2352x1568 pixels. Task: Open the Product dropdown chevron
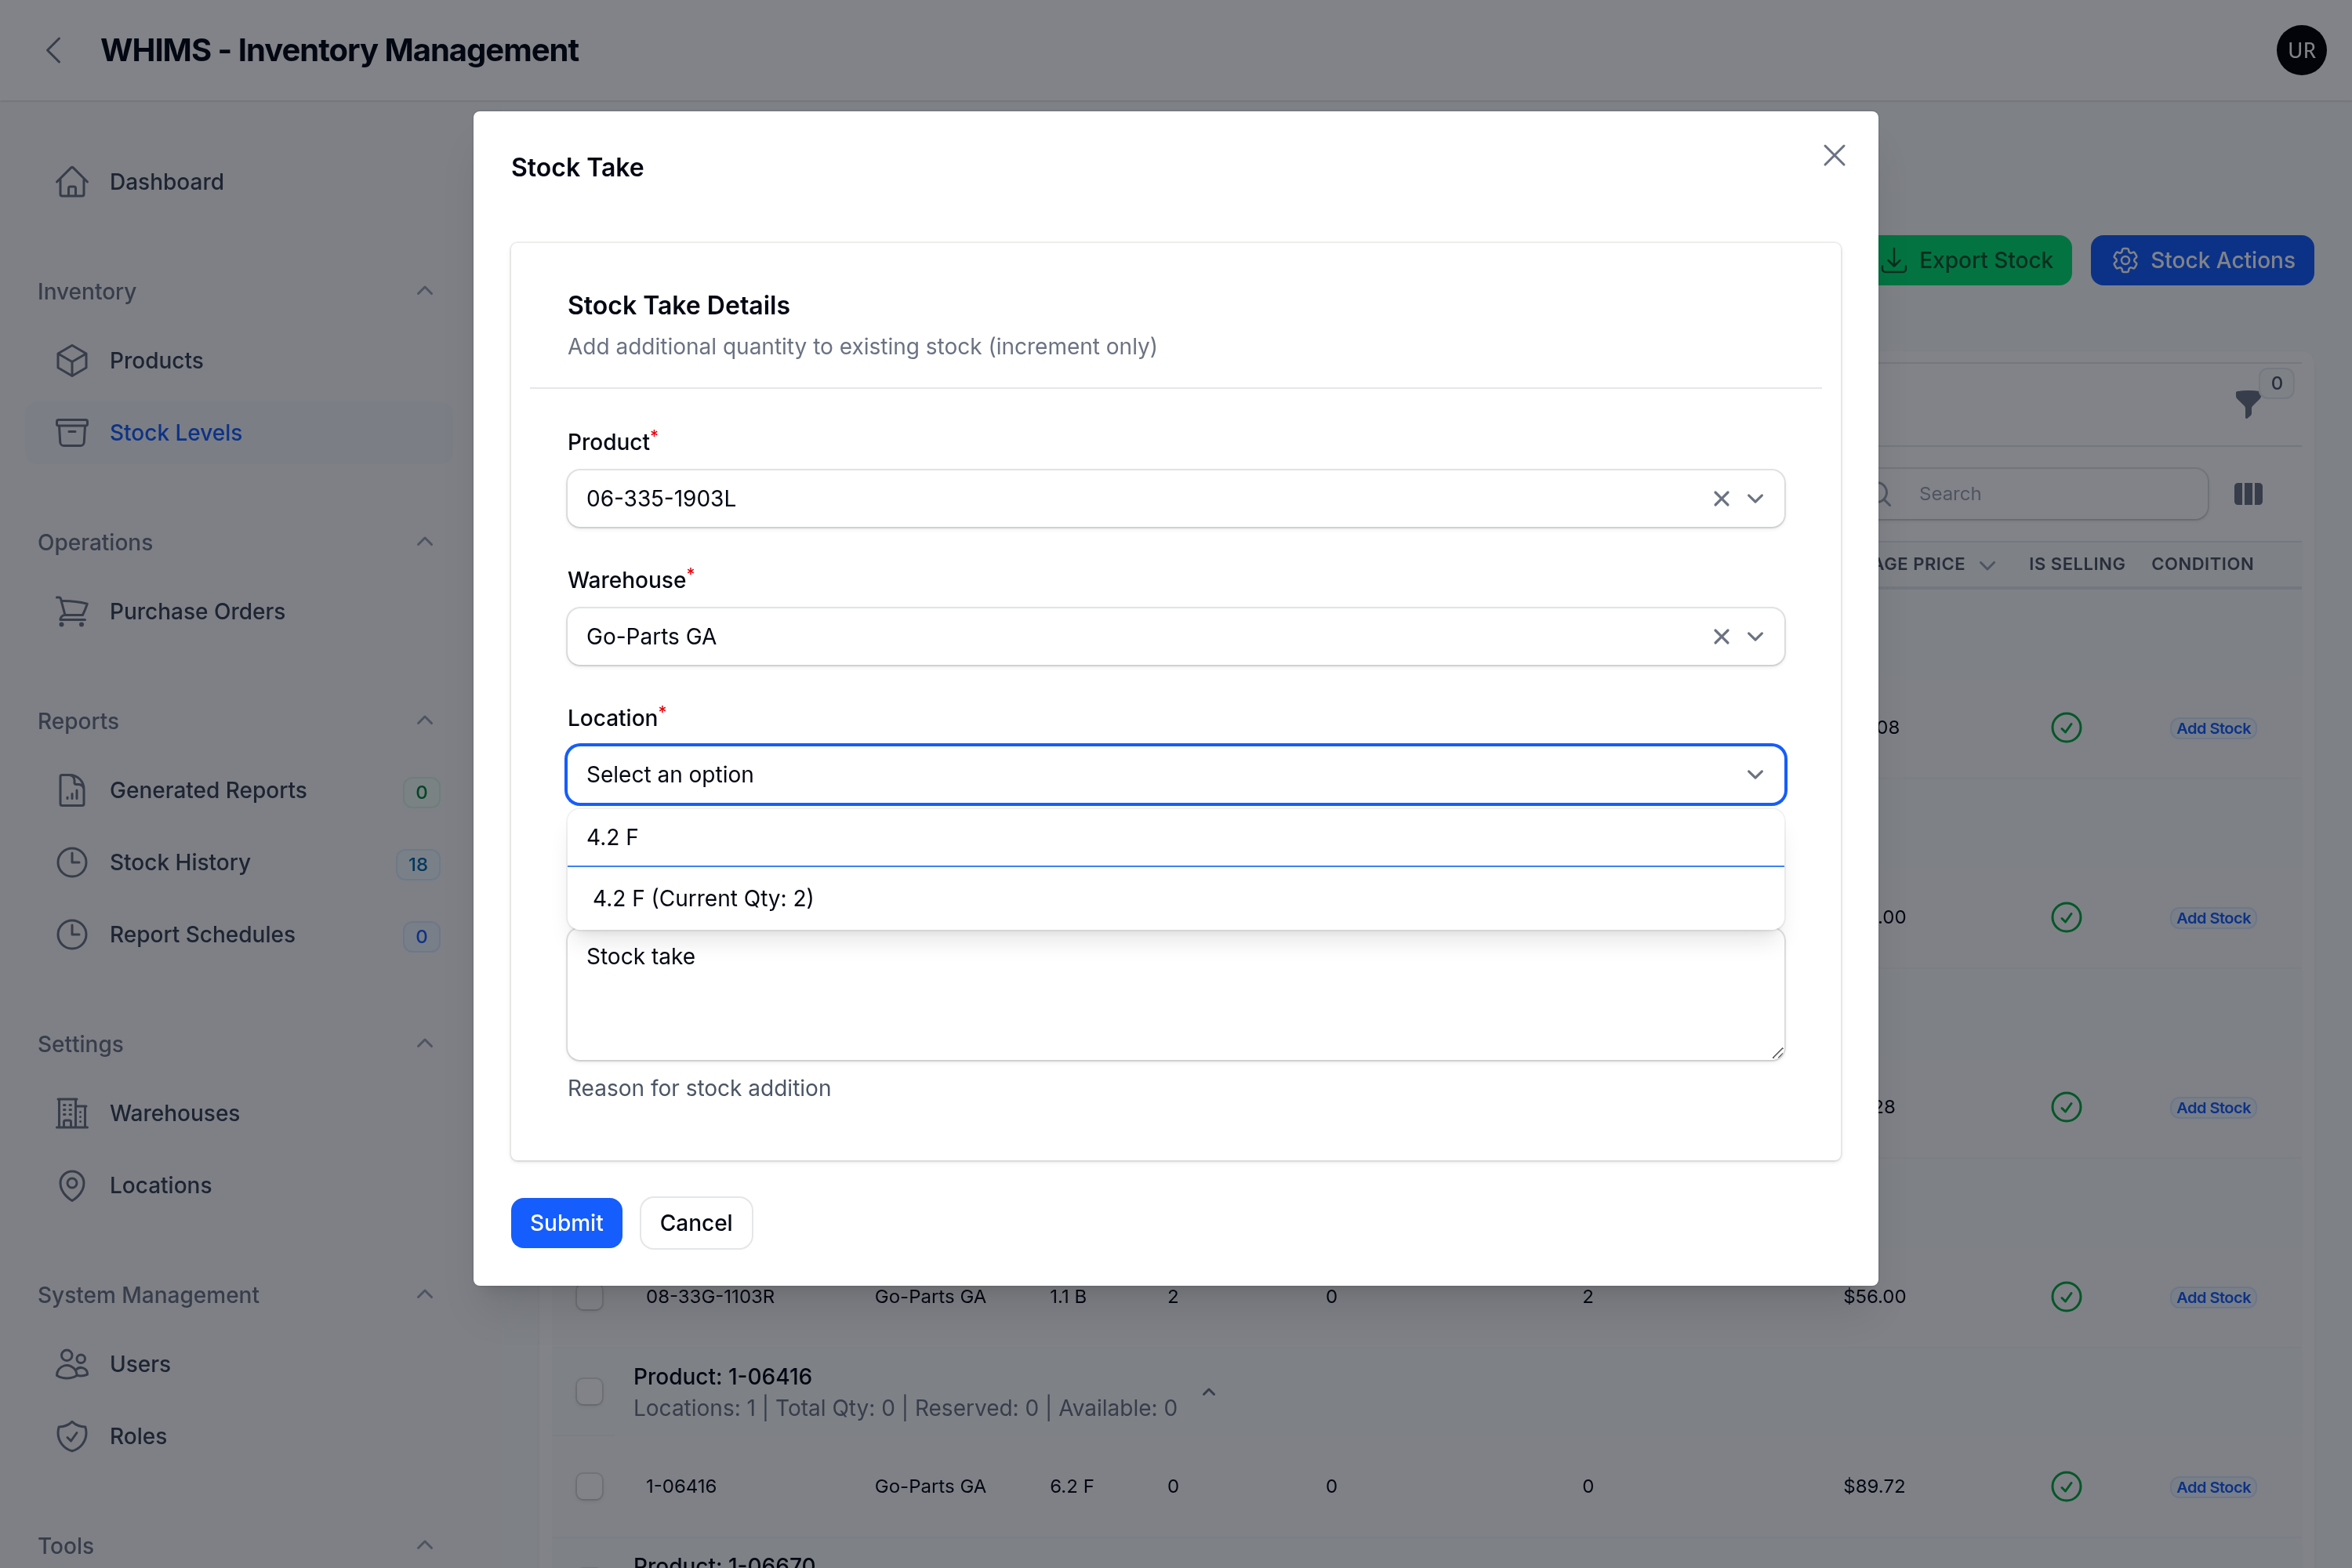coord(1755,498)
